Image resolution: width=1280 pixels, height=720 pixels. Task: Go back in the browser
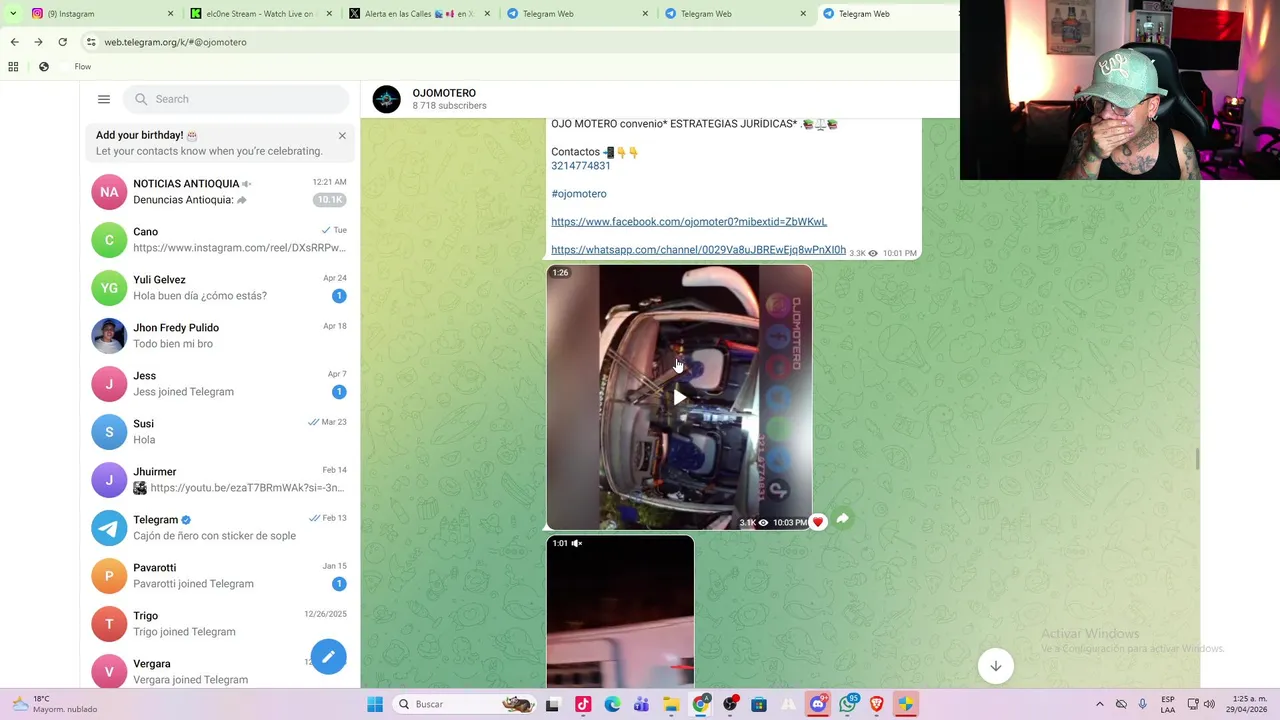coord(14,42)
